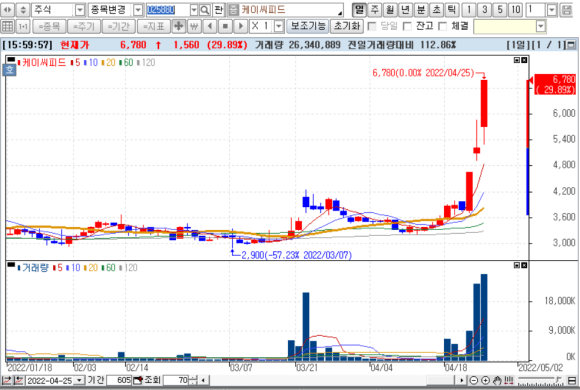Click price chart 5-day MA legend
This screenshot has width=580, height=390.
[x=75, y=63]
